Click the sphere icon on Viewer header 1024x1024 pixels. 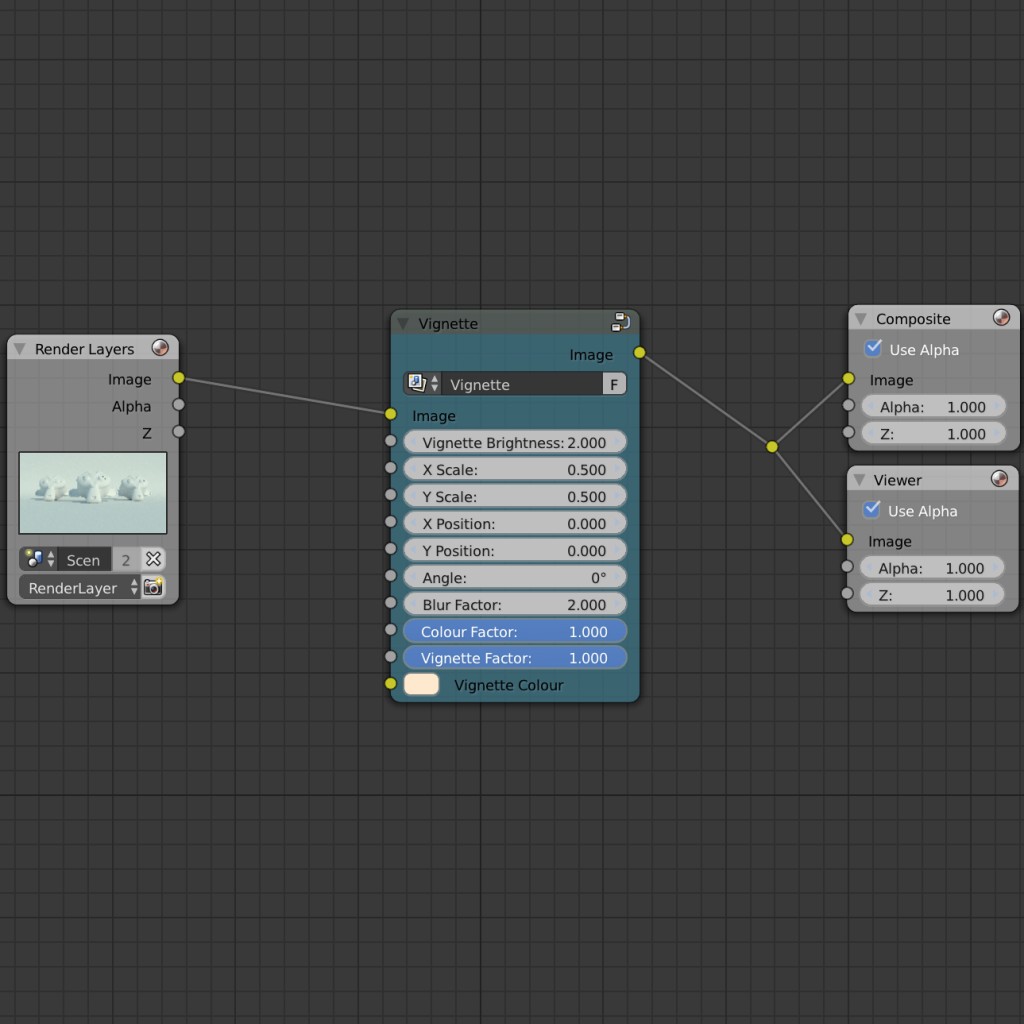[999, 479]
